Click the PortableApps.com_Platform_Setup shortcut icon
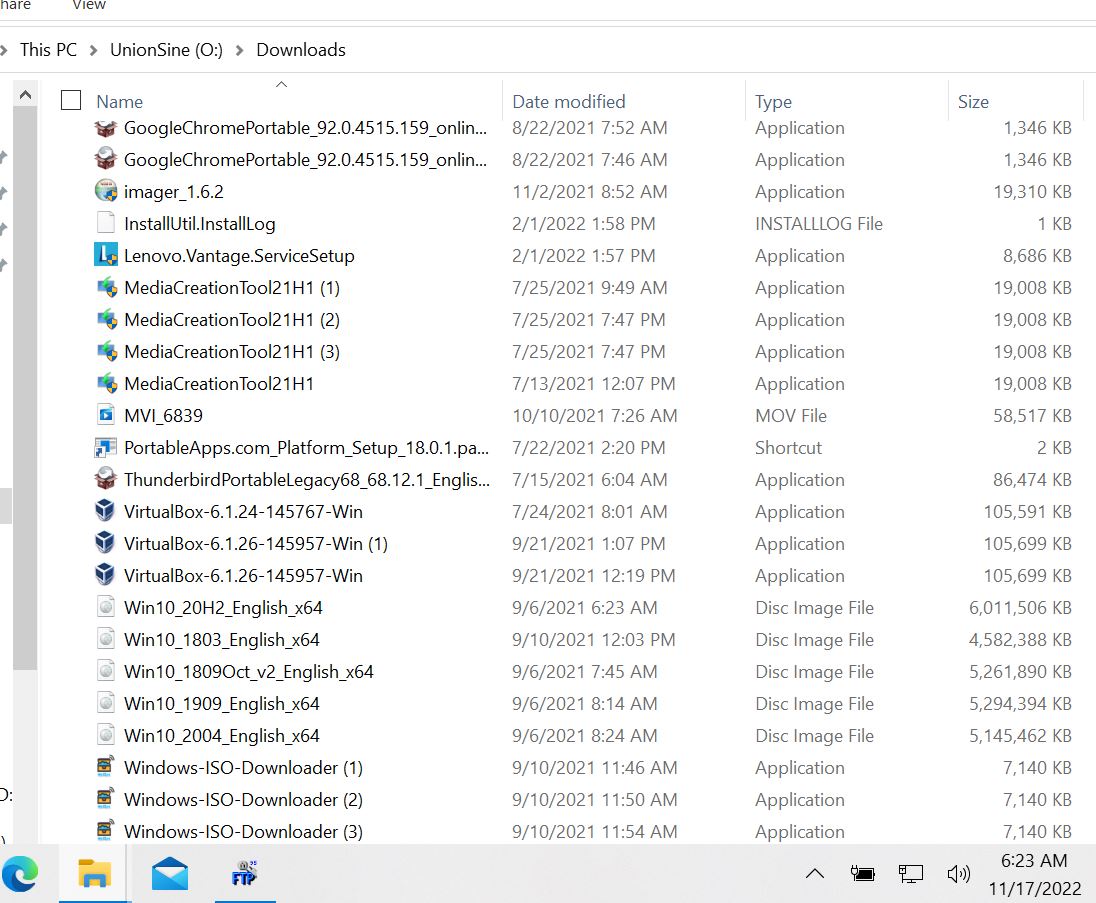This screenshot has width=1096, height=903. 106,447
